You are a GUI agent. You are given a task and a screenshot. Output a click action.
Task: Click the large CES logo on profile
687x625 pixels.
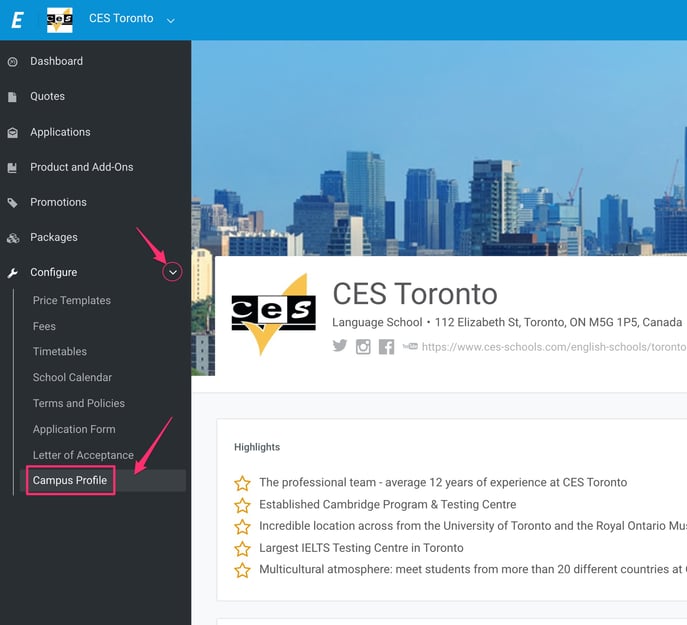(273, 314)
